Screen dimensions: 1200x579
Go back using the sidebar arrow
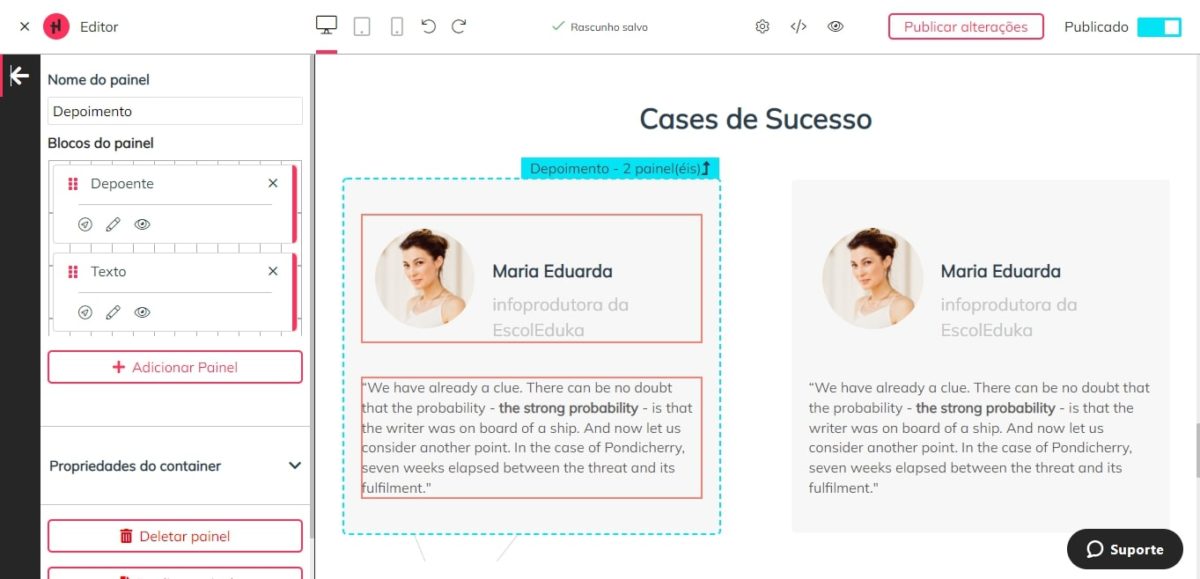click(19, 76)
